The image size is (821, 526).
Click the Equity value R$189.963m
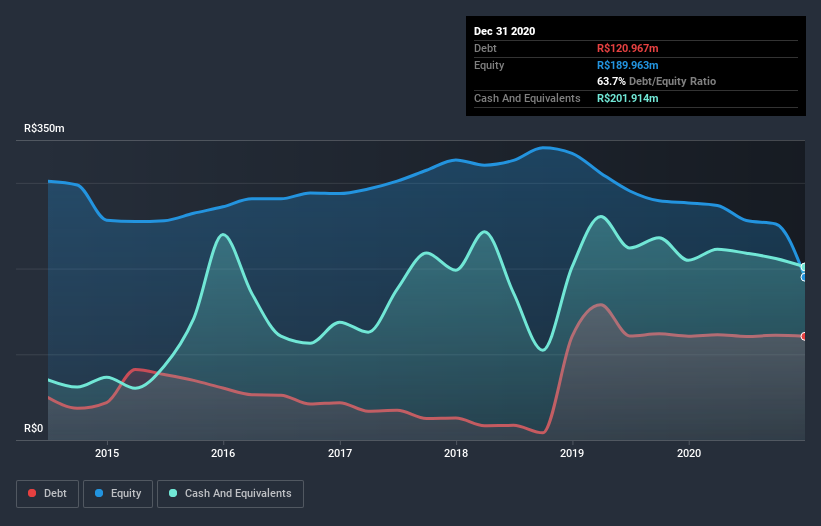[628, 65]
